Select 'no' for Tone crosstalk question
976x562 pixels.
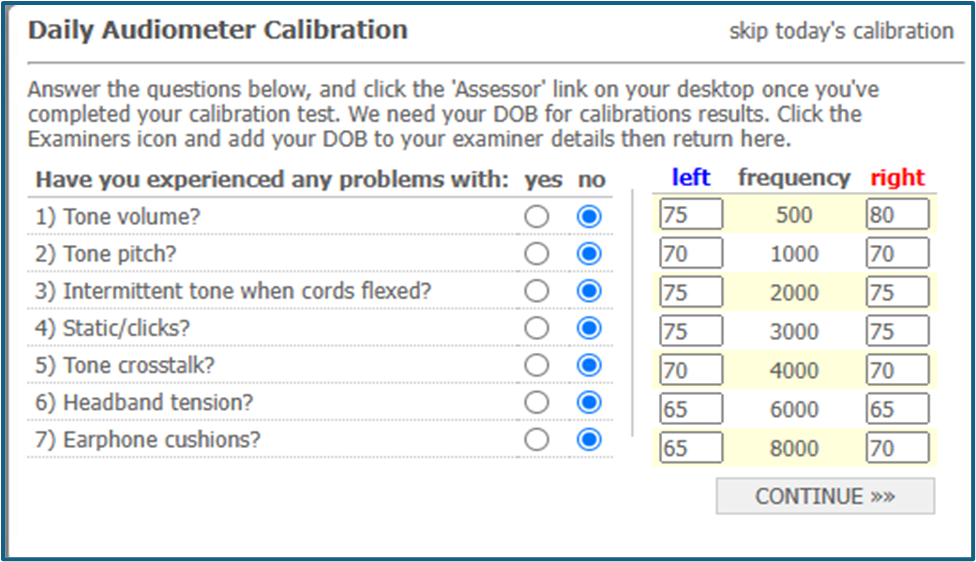tap(590, 365)
